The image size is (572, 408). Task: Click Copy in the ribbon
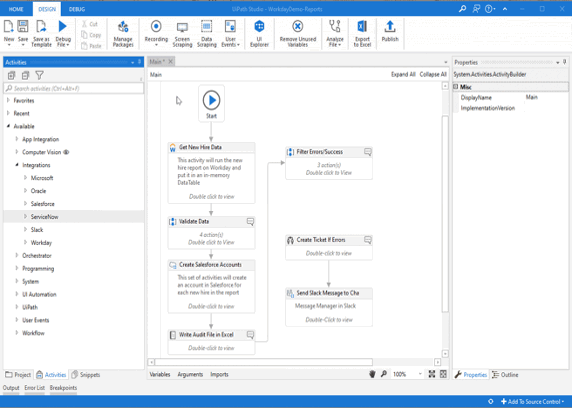tap(91, 35)
